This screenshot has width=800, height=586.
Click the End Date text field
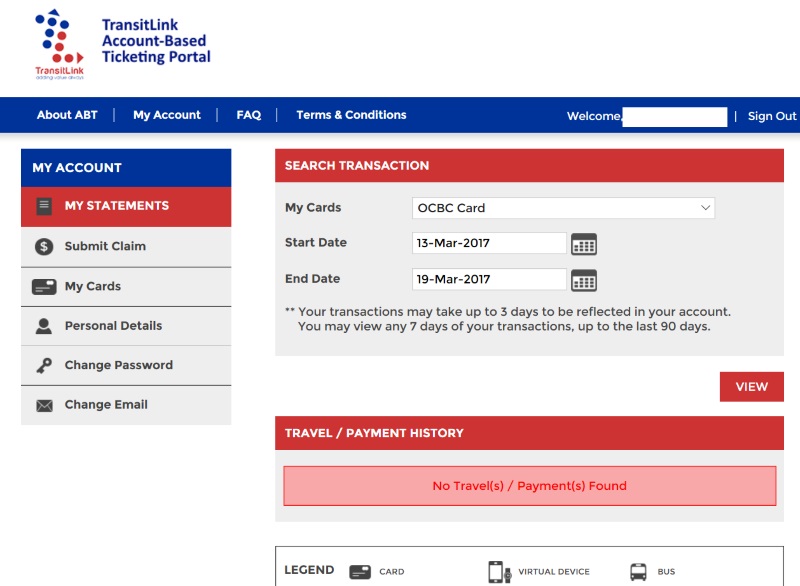pyautogui.click(x=489, y=279)
